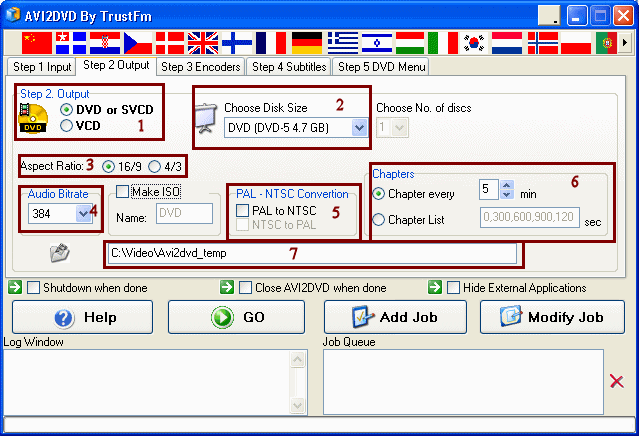
Task: Pick the Danish flag language
Action: [x=170, y=43]
